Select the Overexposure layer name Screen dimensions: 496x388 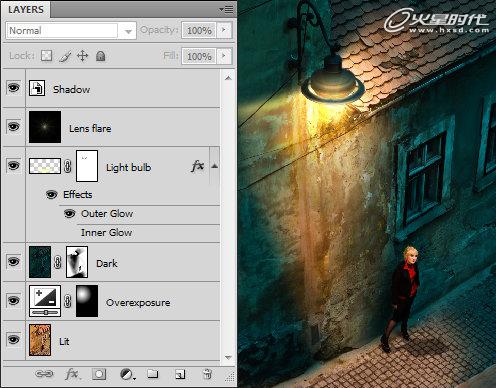138,302
